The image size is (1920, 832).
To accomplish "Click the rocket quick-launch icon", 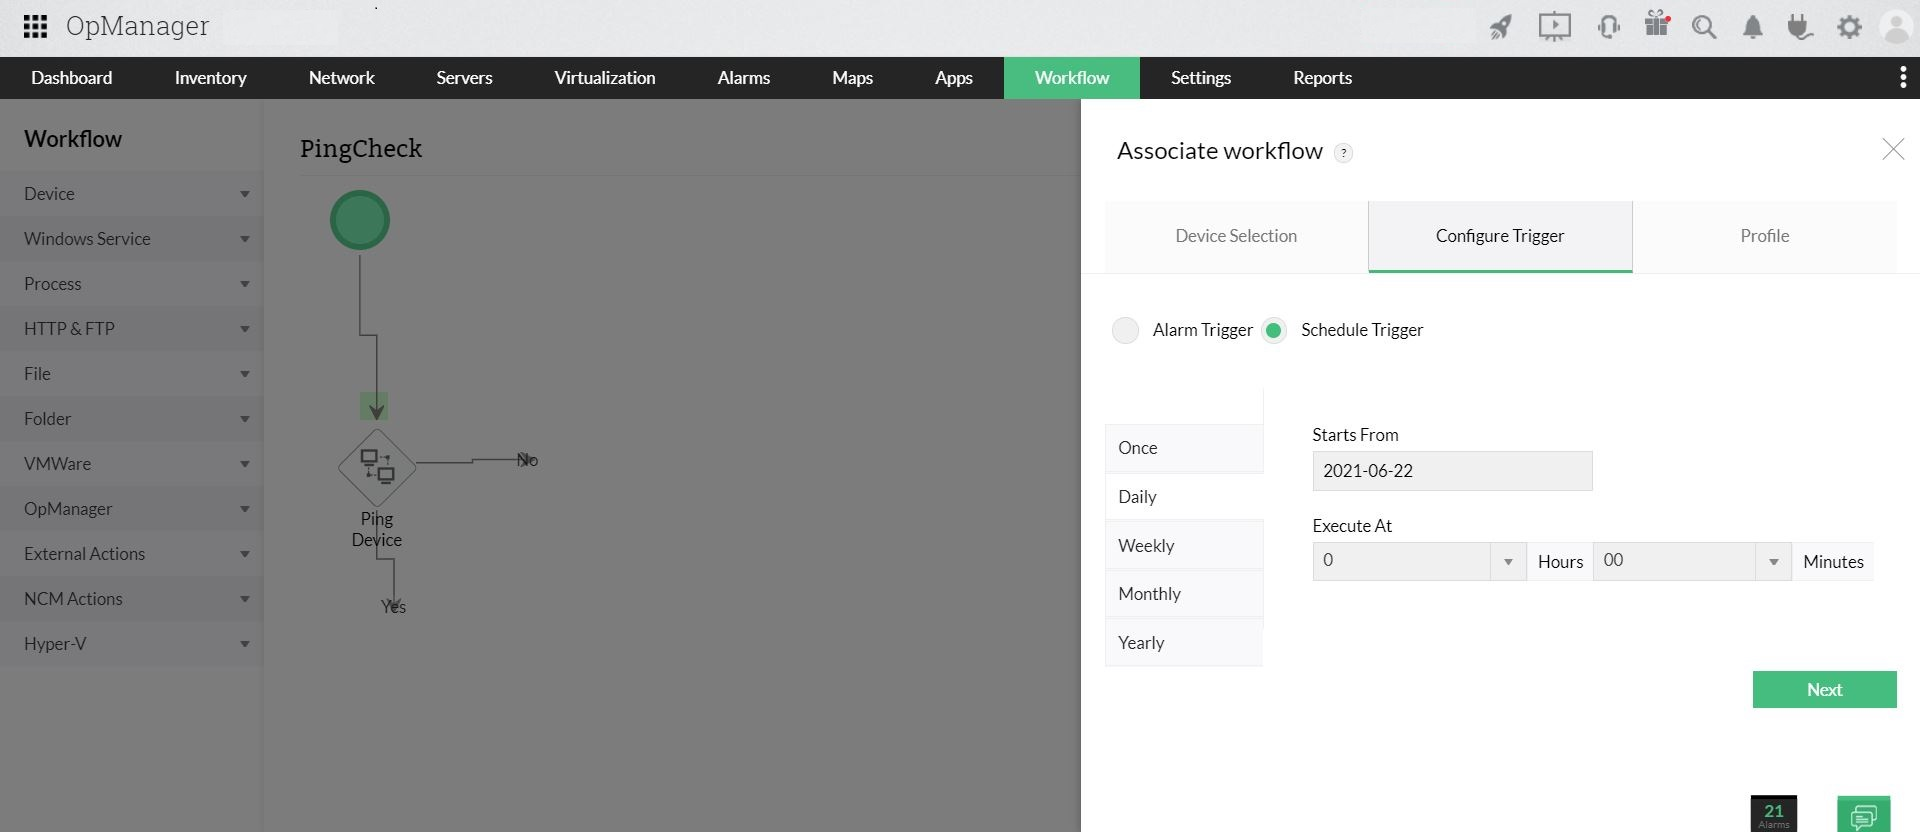I will [x=1501, y=27].
